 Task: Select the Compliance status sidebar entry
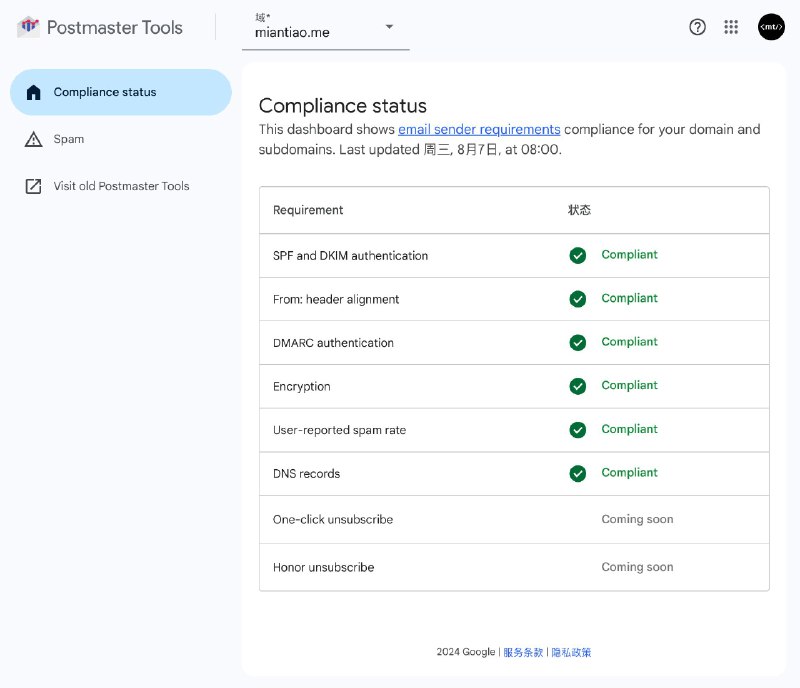105,92
